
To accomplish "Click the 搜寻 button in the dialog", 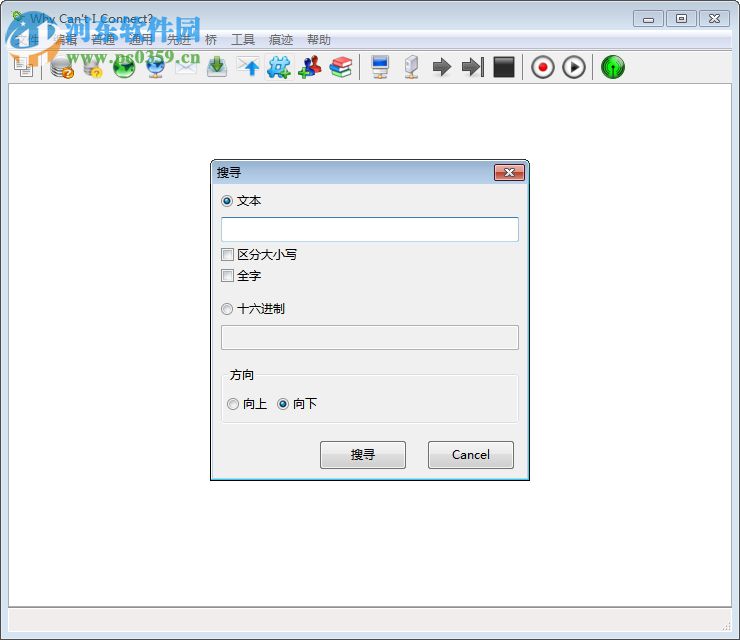I will coord(363,455).
